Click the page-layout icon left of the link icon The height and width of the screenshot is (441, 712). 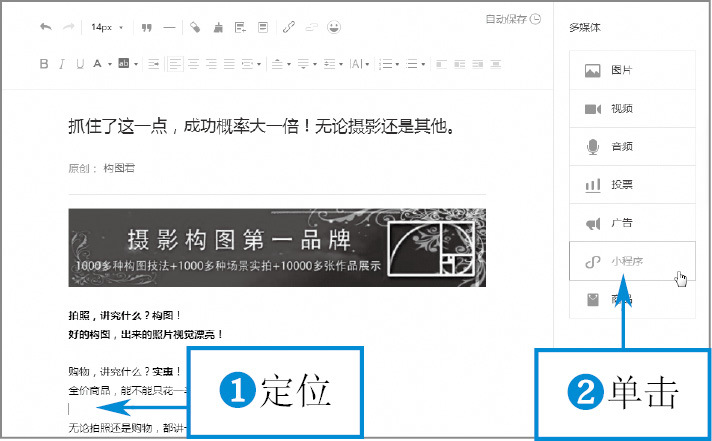[x=262, y=28]
